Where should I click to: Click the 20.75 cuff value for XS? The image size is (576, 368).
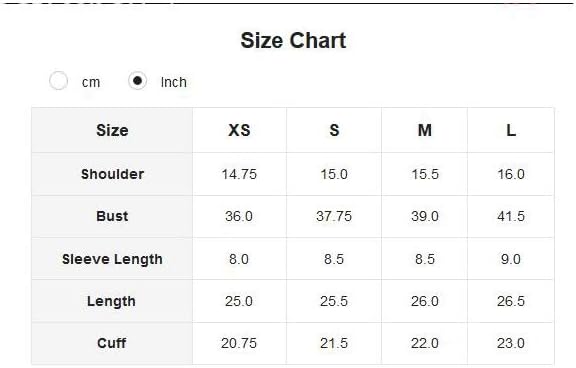pos(239,343)
